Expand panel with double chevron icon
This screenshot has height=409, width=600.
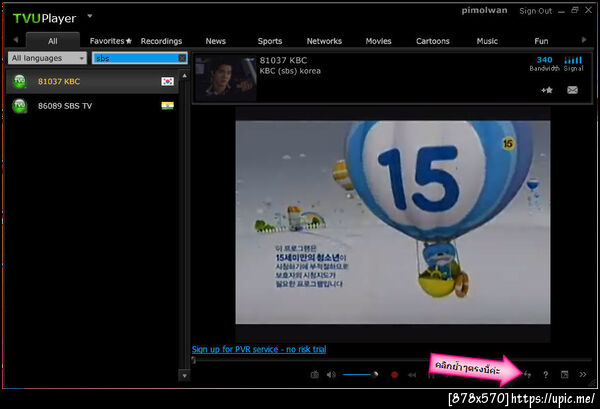(x=583, y=375)
